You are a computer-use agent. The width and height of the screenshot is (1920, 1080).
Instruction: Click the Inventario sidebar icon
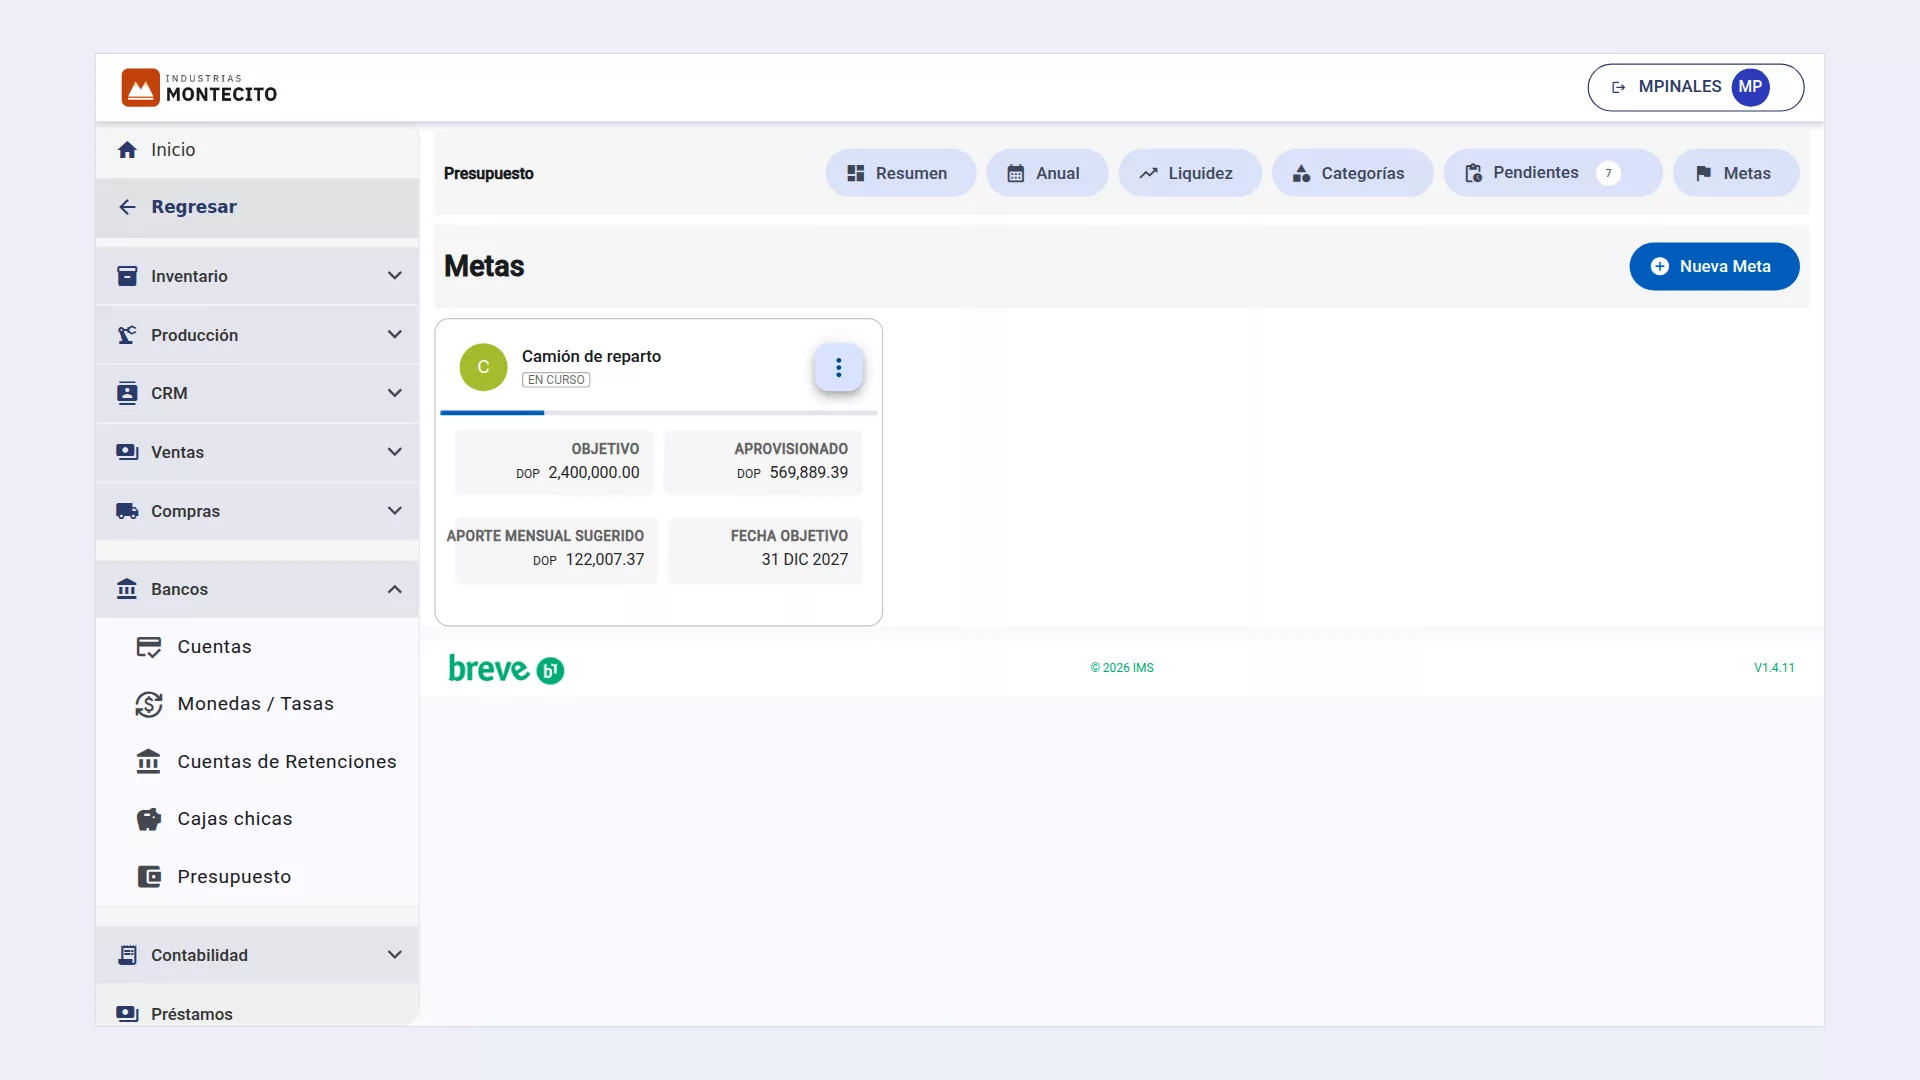(x=127, y=276)
